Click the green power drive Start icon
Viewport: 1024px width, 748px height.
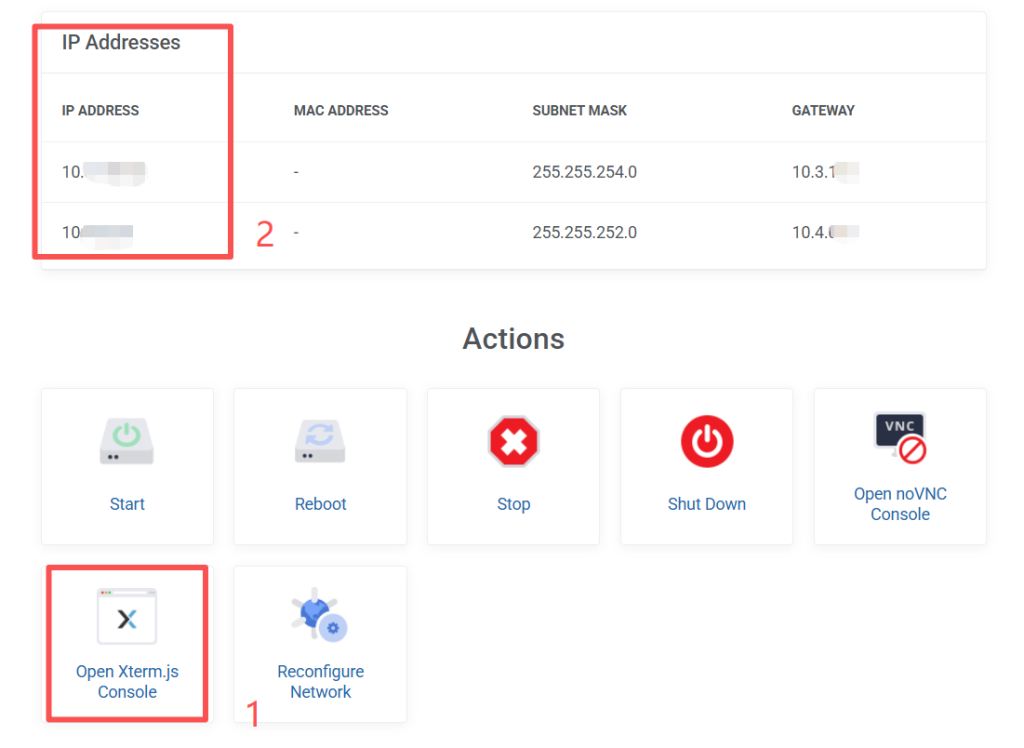(127, 441)
